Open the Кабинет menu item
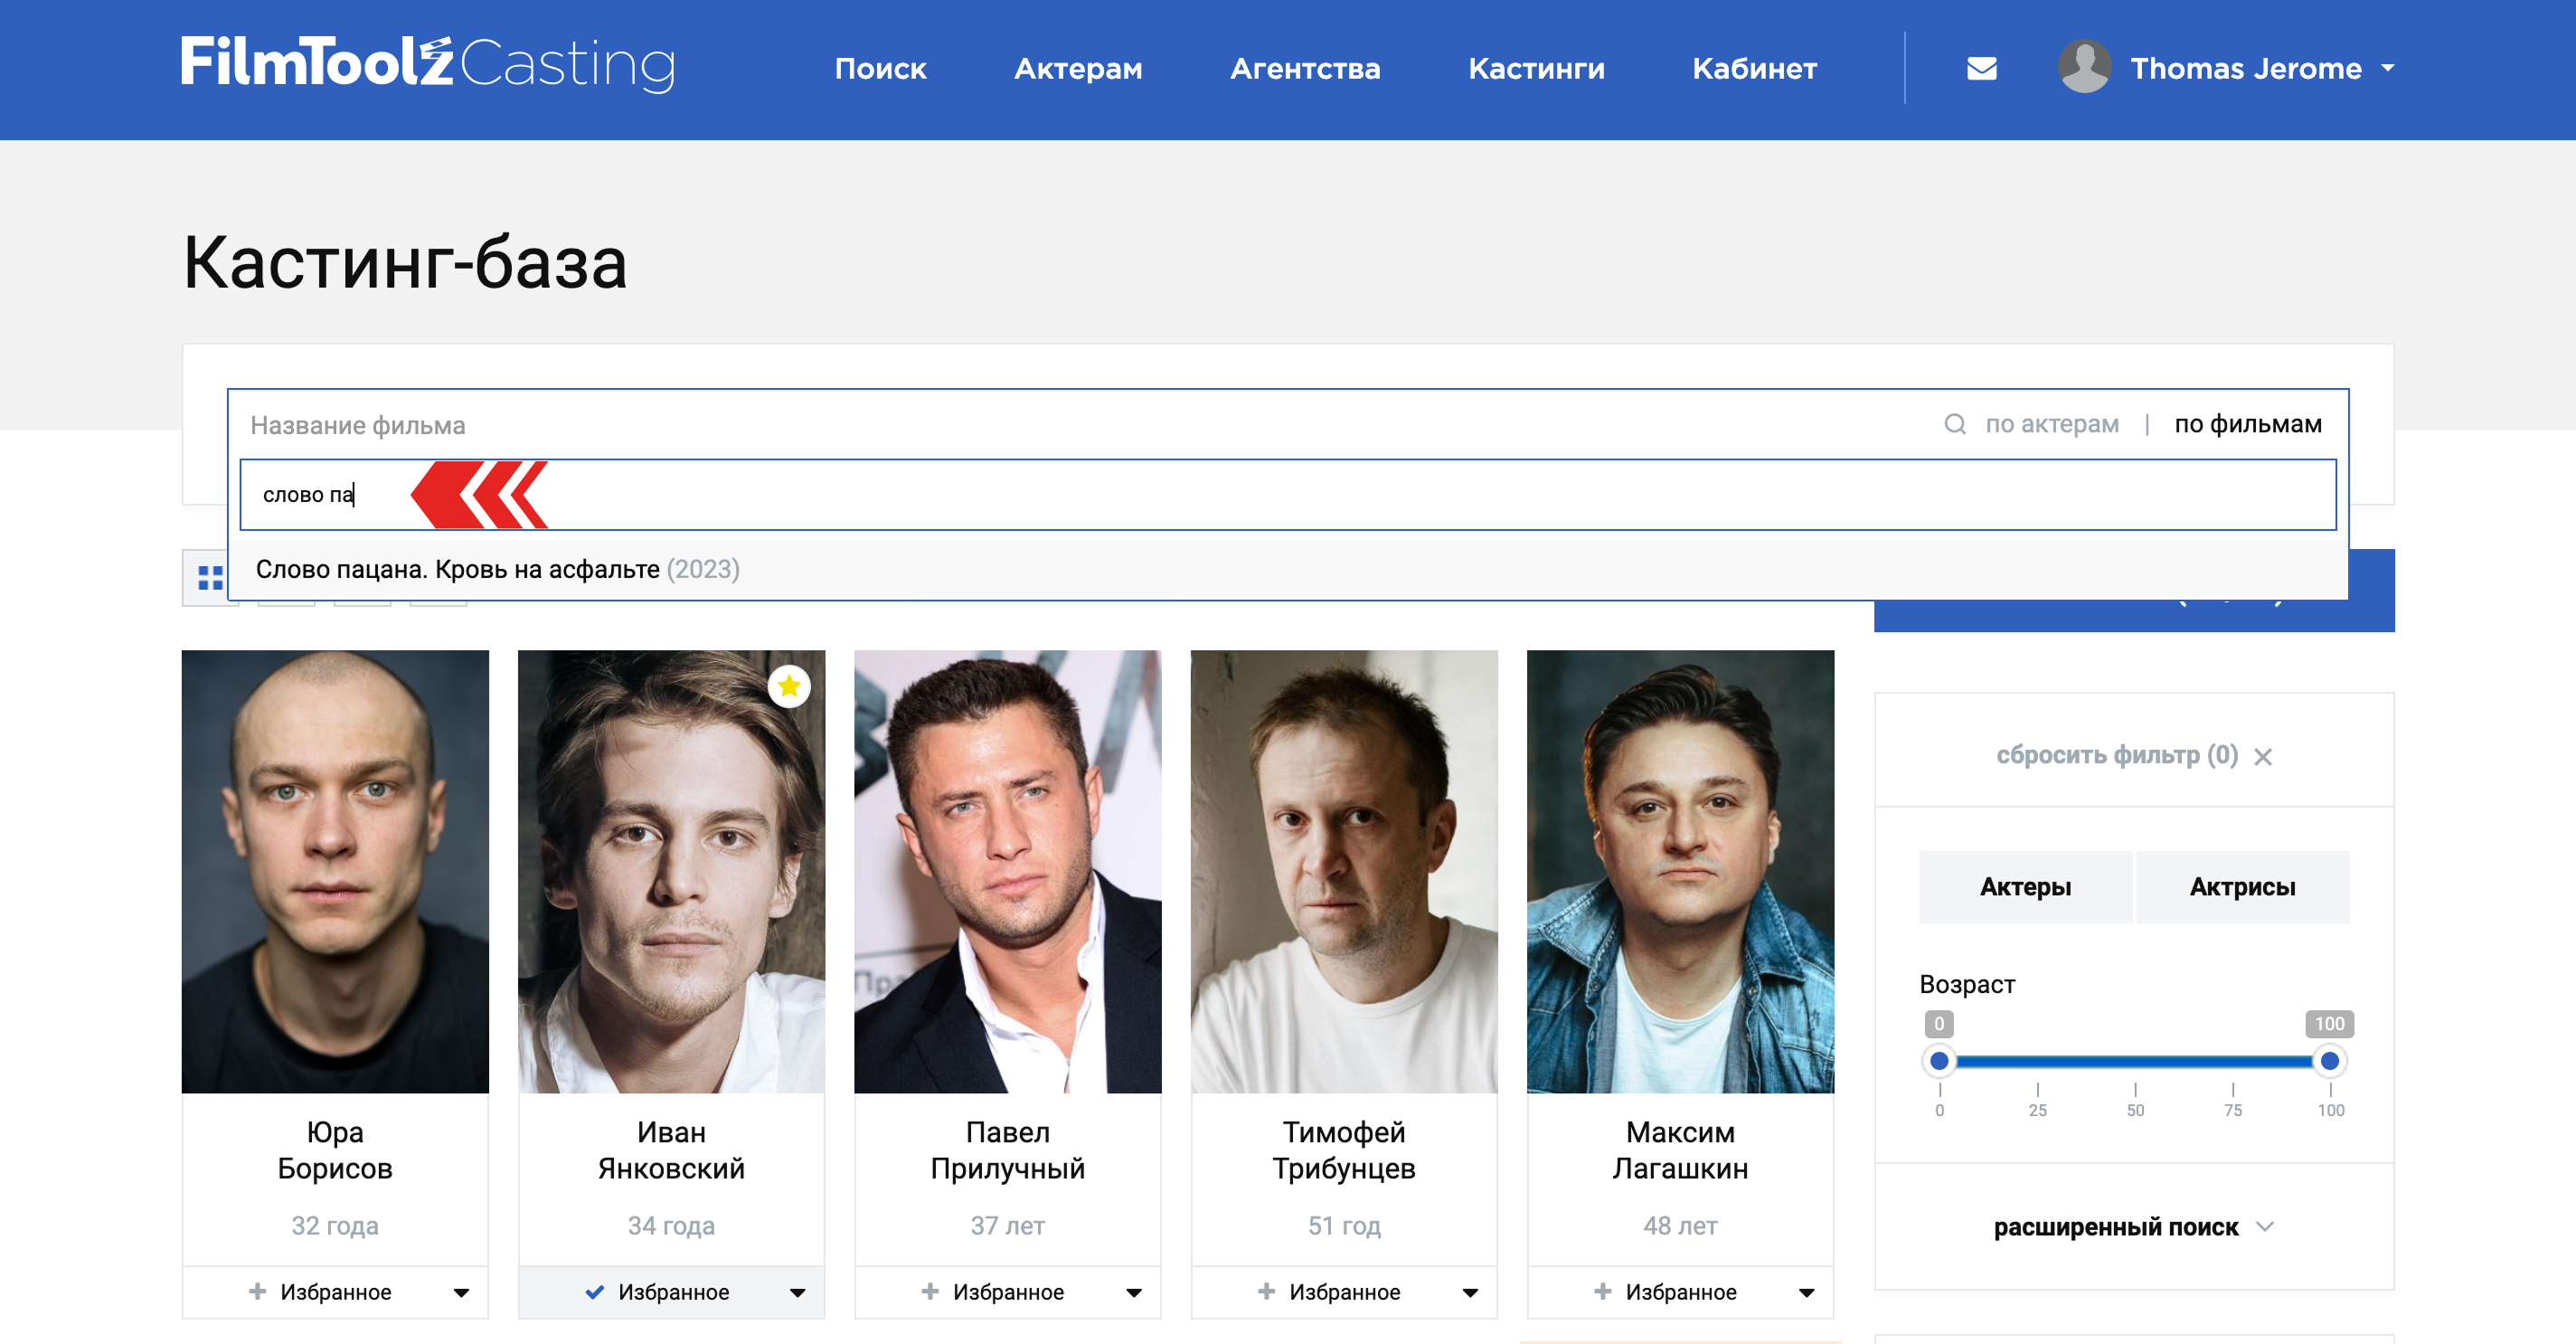This screenshot has height=1344, width=2576. (x=1754, y=68)
